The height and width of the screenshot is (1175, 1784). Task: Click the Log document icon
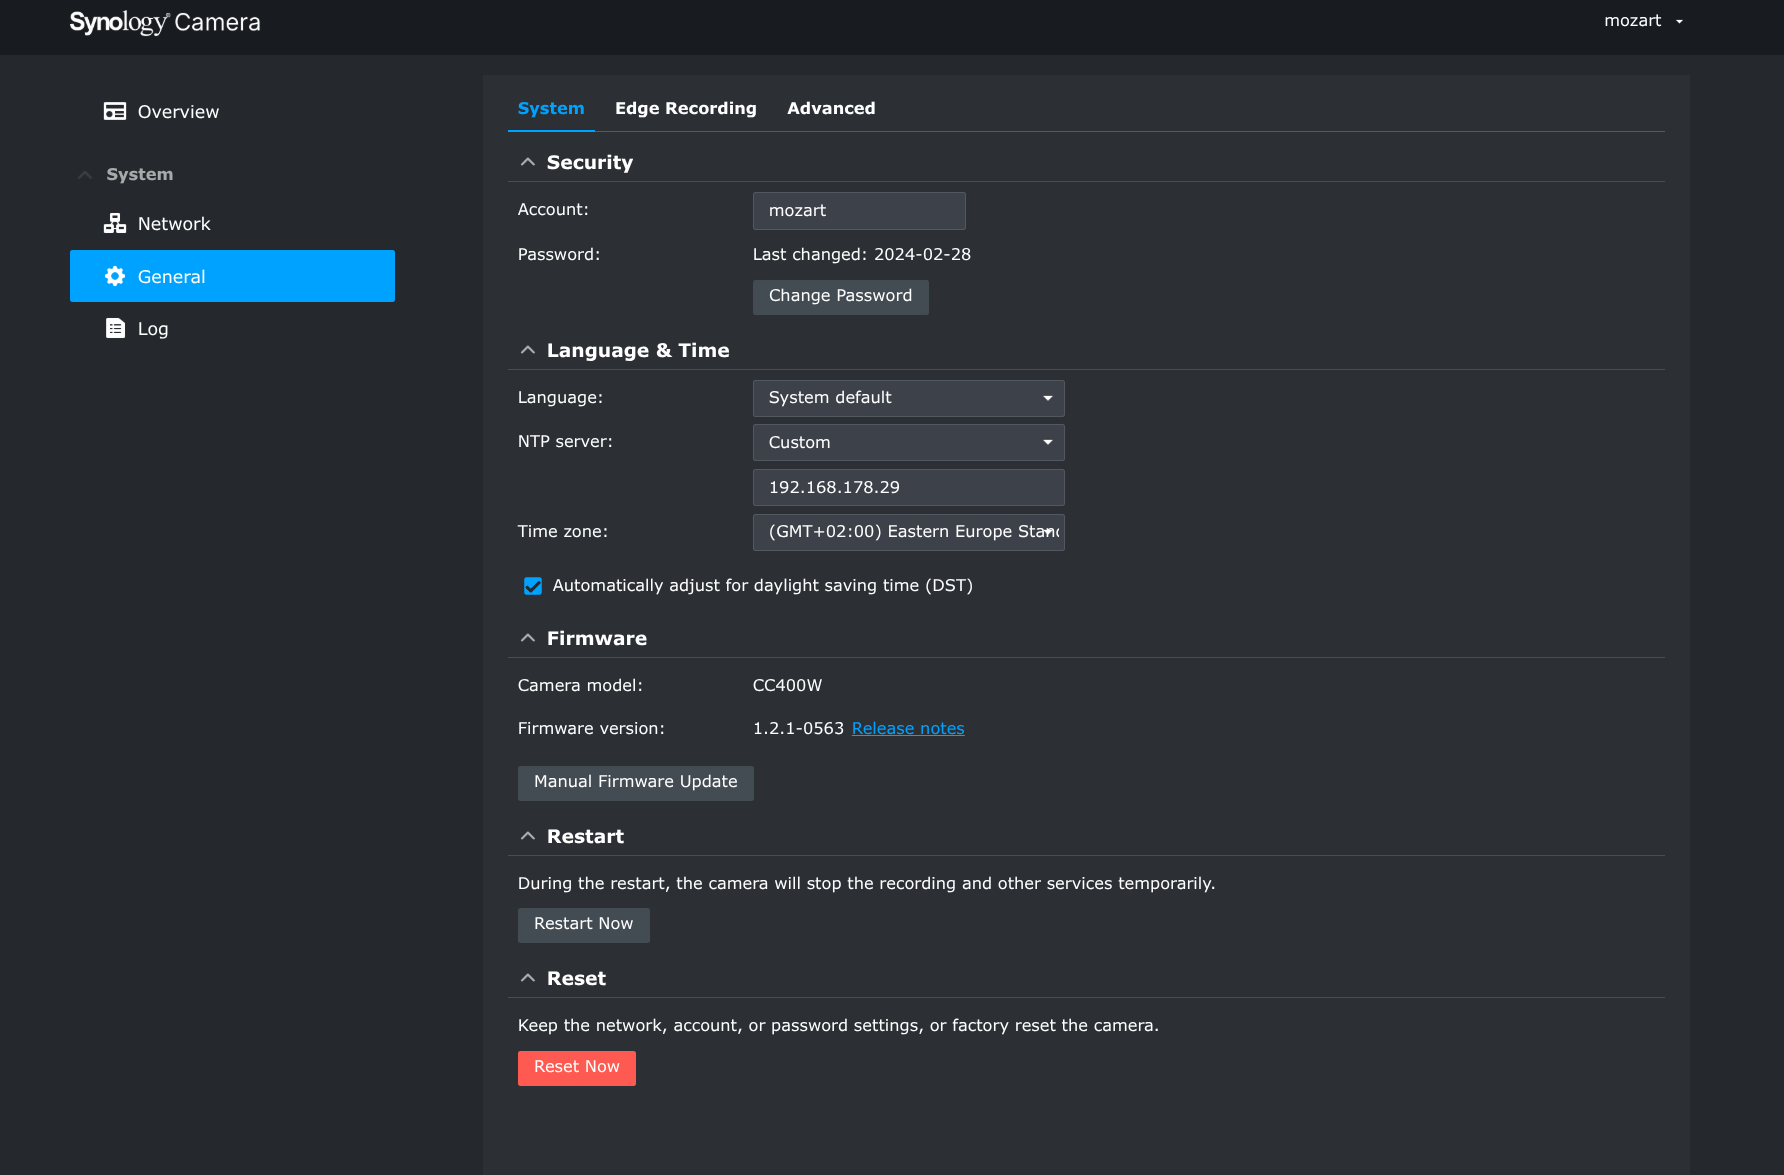pos(115,328)
